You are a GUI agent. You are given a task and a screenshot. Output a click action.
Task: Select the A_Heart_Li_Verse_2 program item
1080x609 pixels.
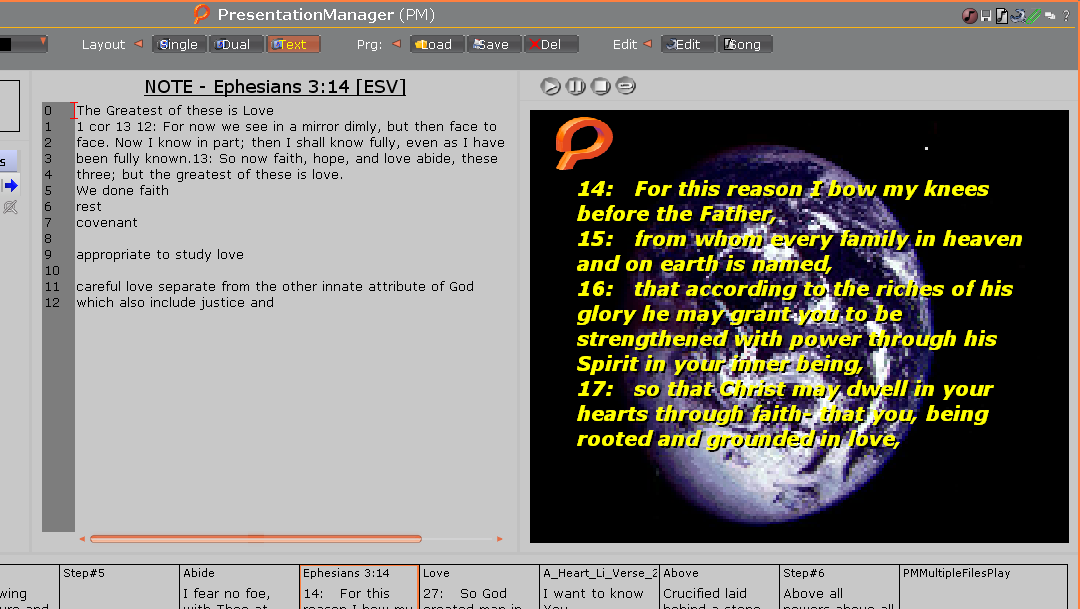[x=599, y=587]
